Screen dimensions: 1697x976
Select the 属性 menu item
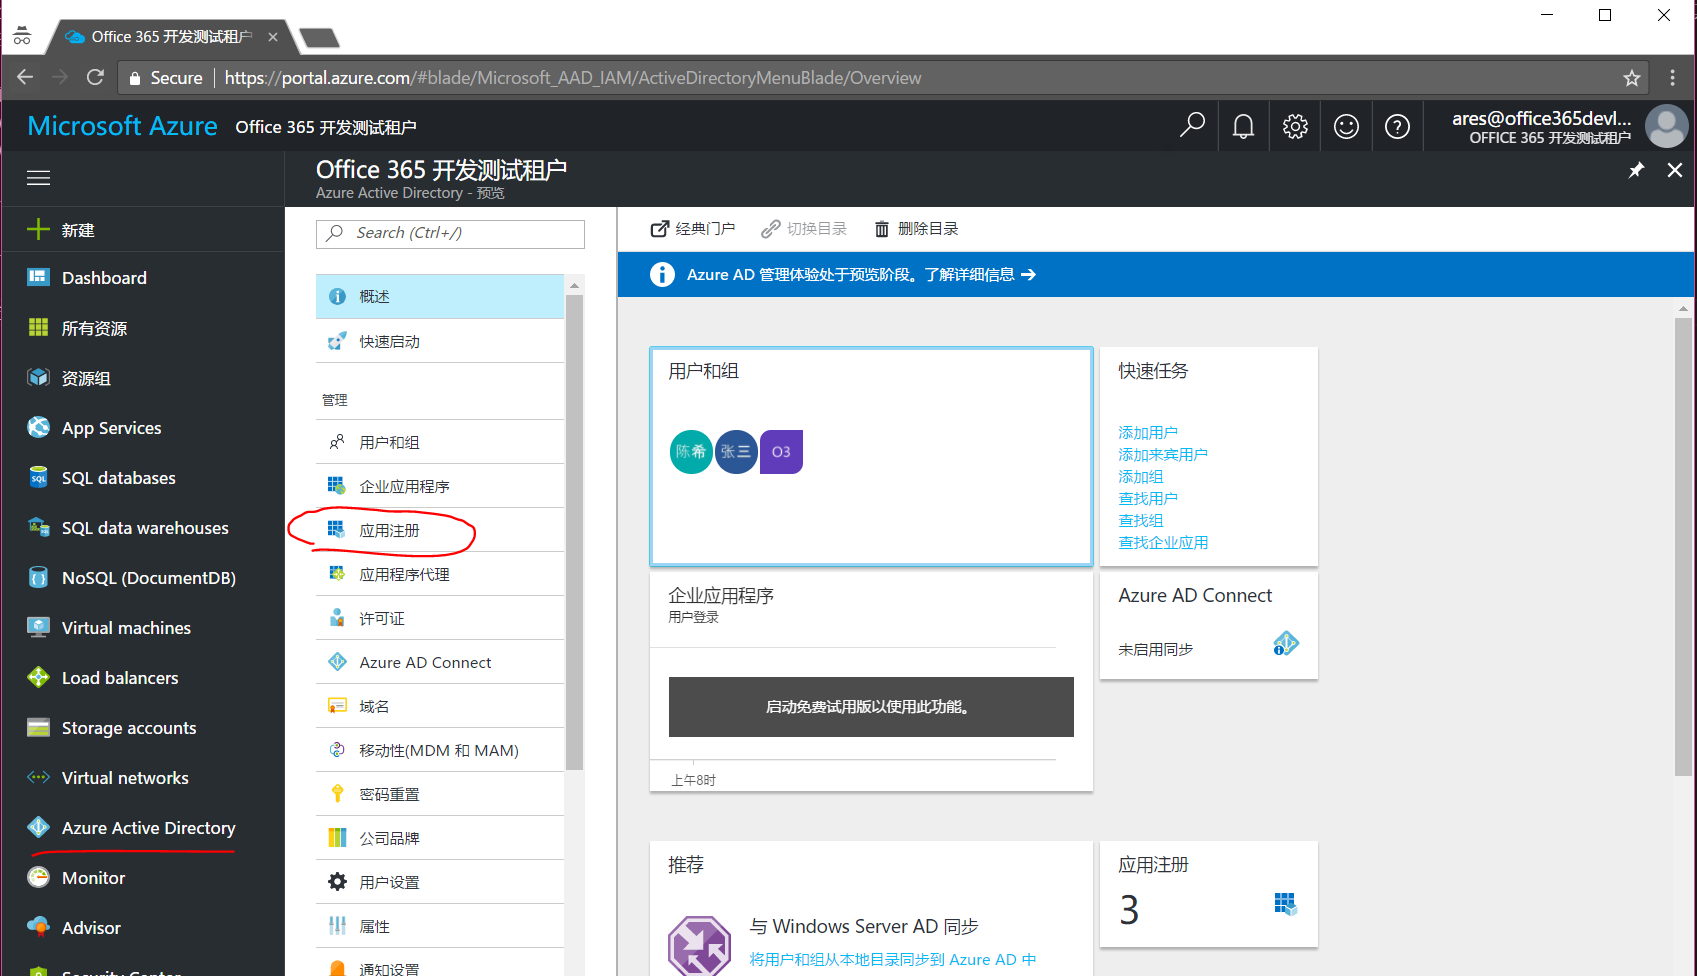pos(440,926)
